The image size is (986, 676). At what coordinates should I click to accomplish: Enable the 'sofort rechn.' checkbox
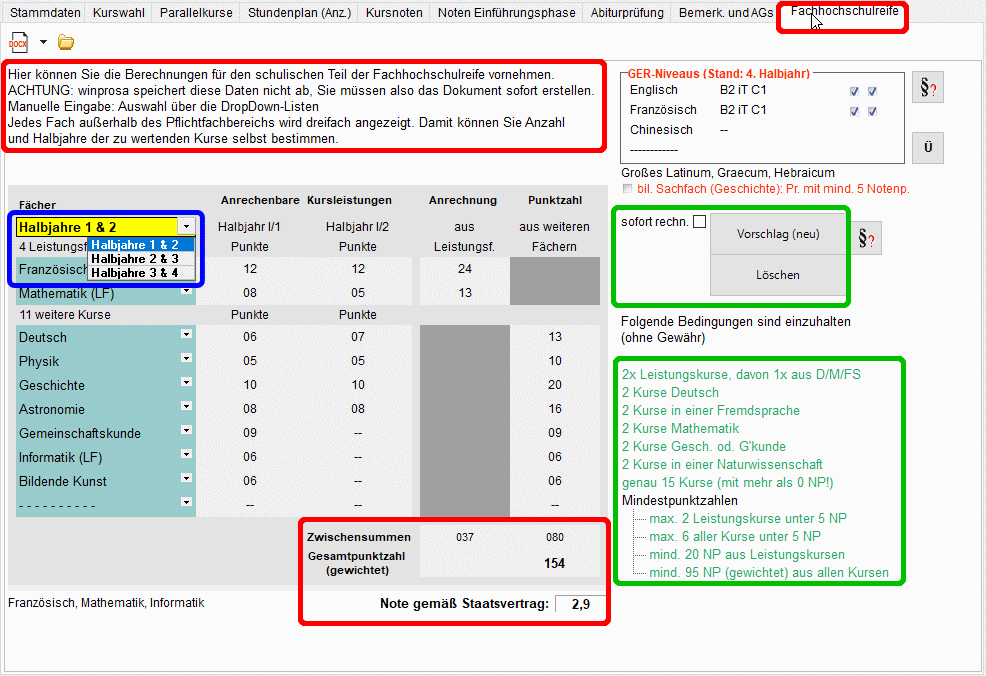coord(699,221)
